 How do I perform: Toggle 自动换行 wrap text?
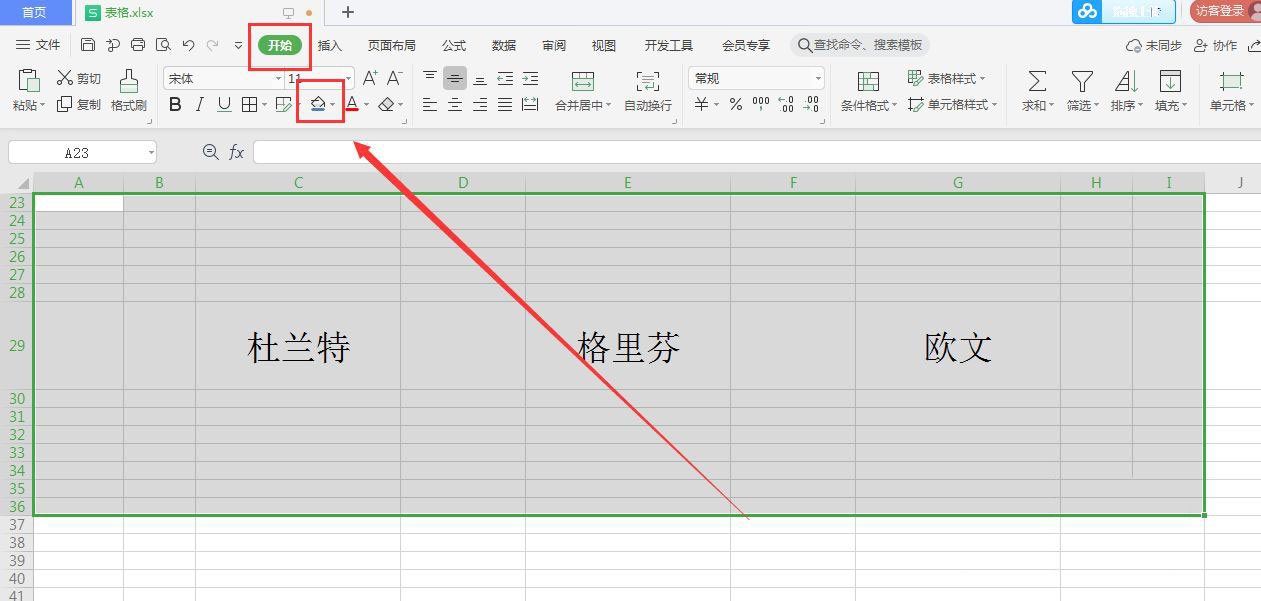[x=648, y=90]
